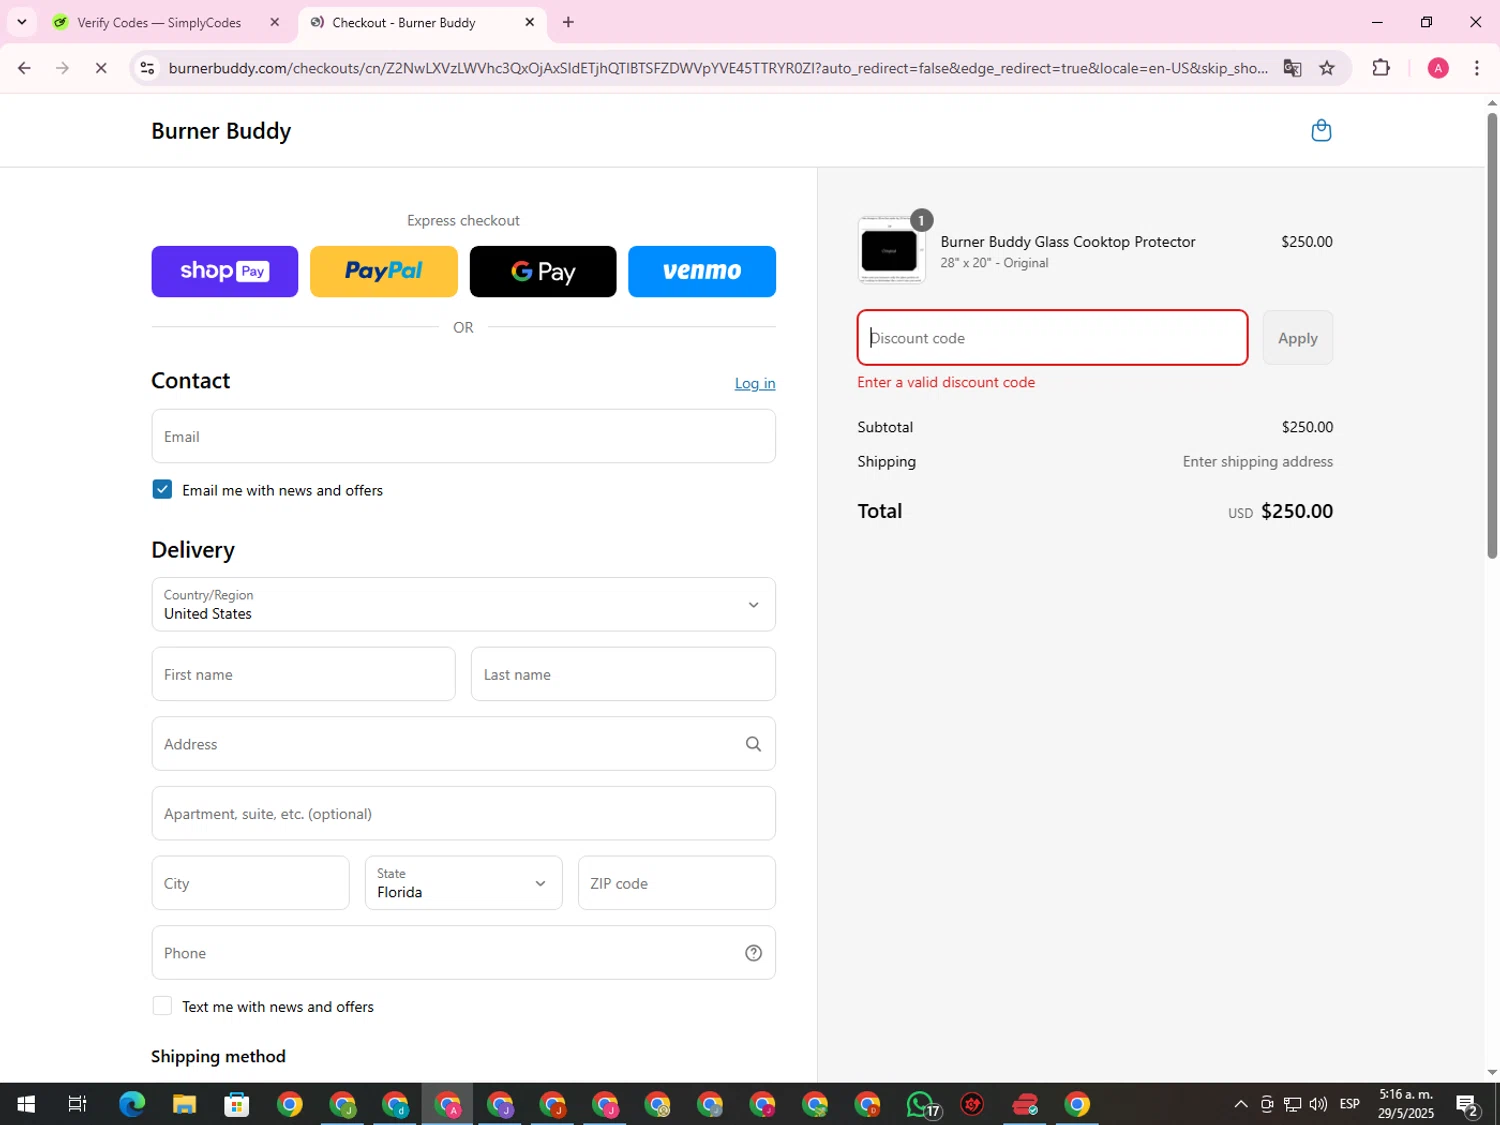Switch to the Verify Codes — SimplyCodes tab
Image resolution: width=1500 pixels, height=1125 pixels.
click(x=160, y=22)
